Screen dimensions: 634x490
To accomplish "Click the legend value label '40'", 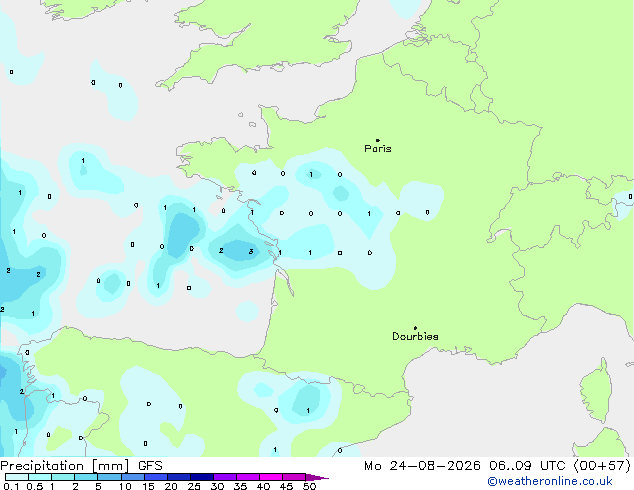I will 264,486.
